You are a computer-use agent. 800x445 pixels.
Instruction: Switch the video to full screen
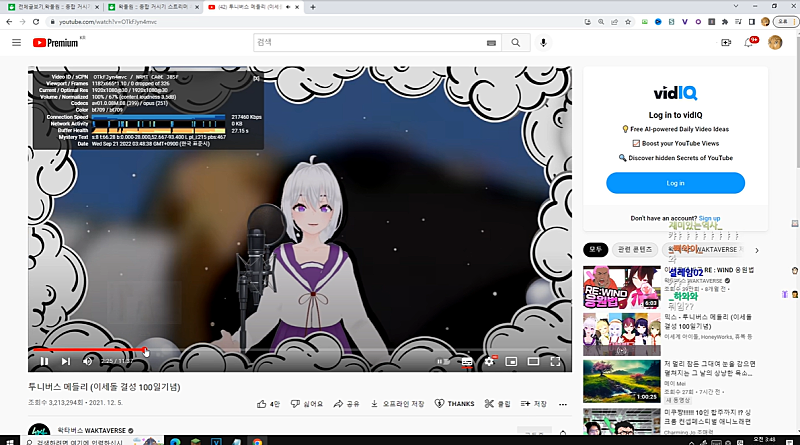coord(555,361)
